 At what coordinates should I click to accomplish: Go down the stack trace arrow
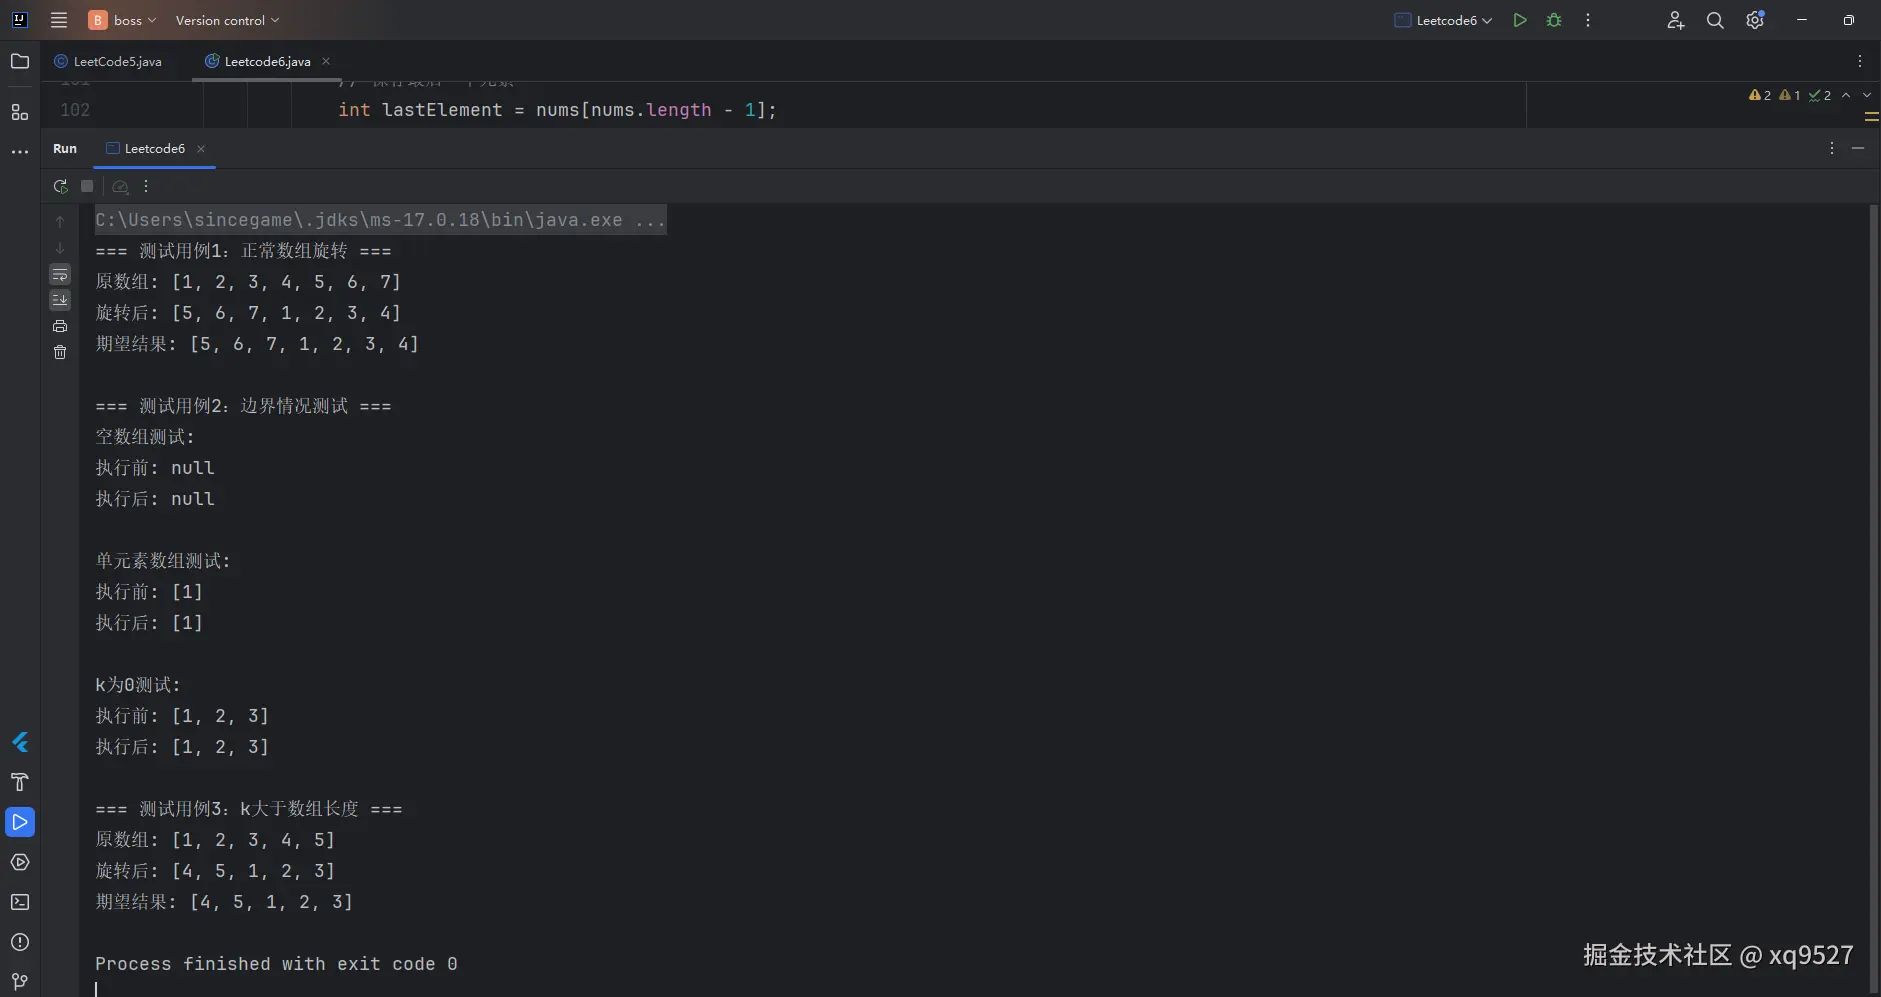click(x=60, y=247)
